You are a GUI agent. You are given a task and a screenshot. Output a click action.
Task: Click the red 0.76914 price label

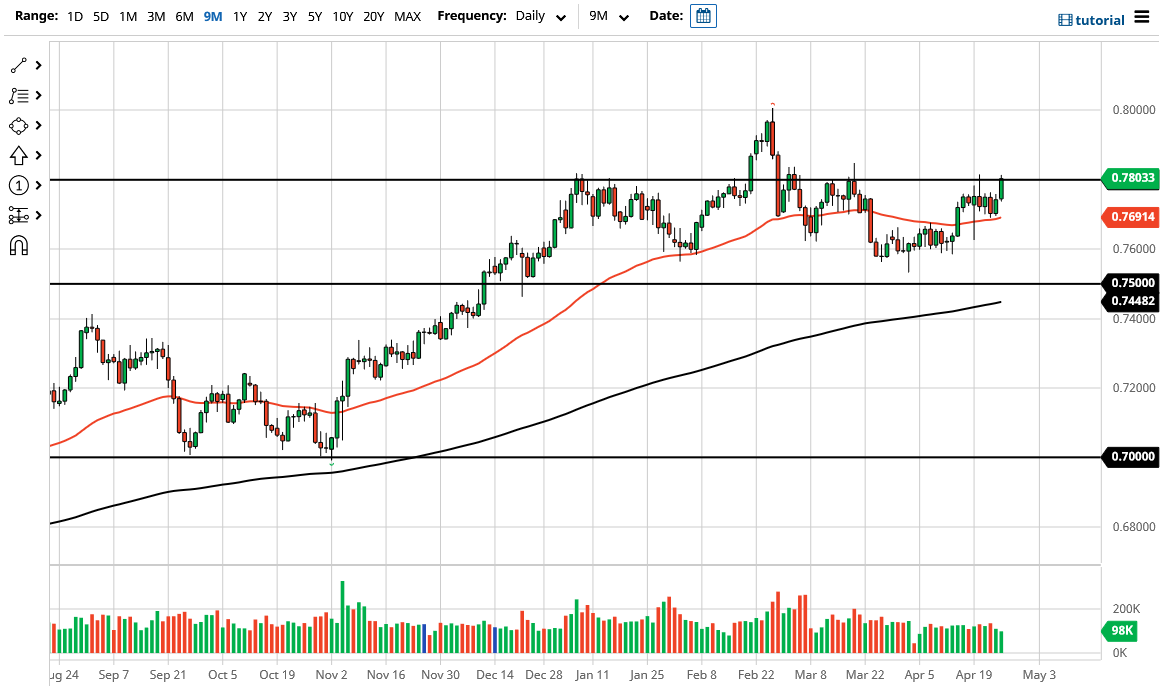pyautogui.click(x=1131, y=217)
